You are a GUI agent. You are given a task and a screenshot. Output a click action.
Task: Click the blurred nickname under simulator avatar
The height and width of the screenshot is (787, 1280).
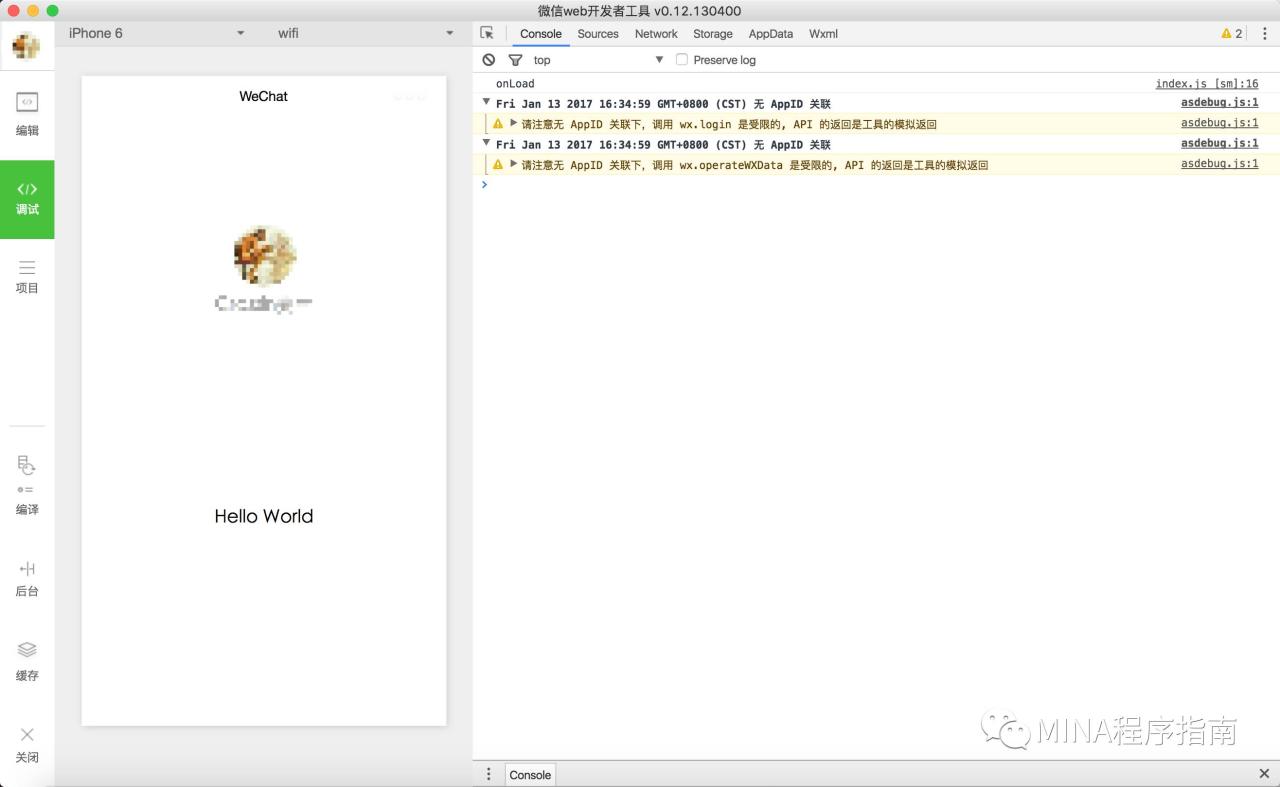coord(264,303)
